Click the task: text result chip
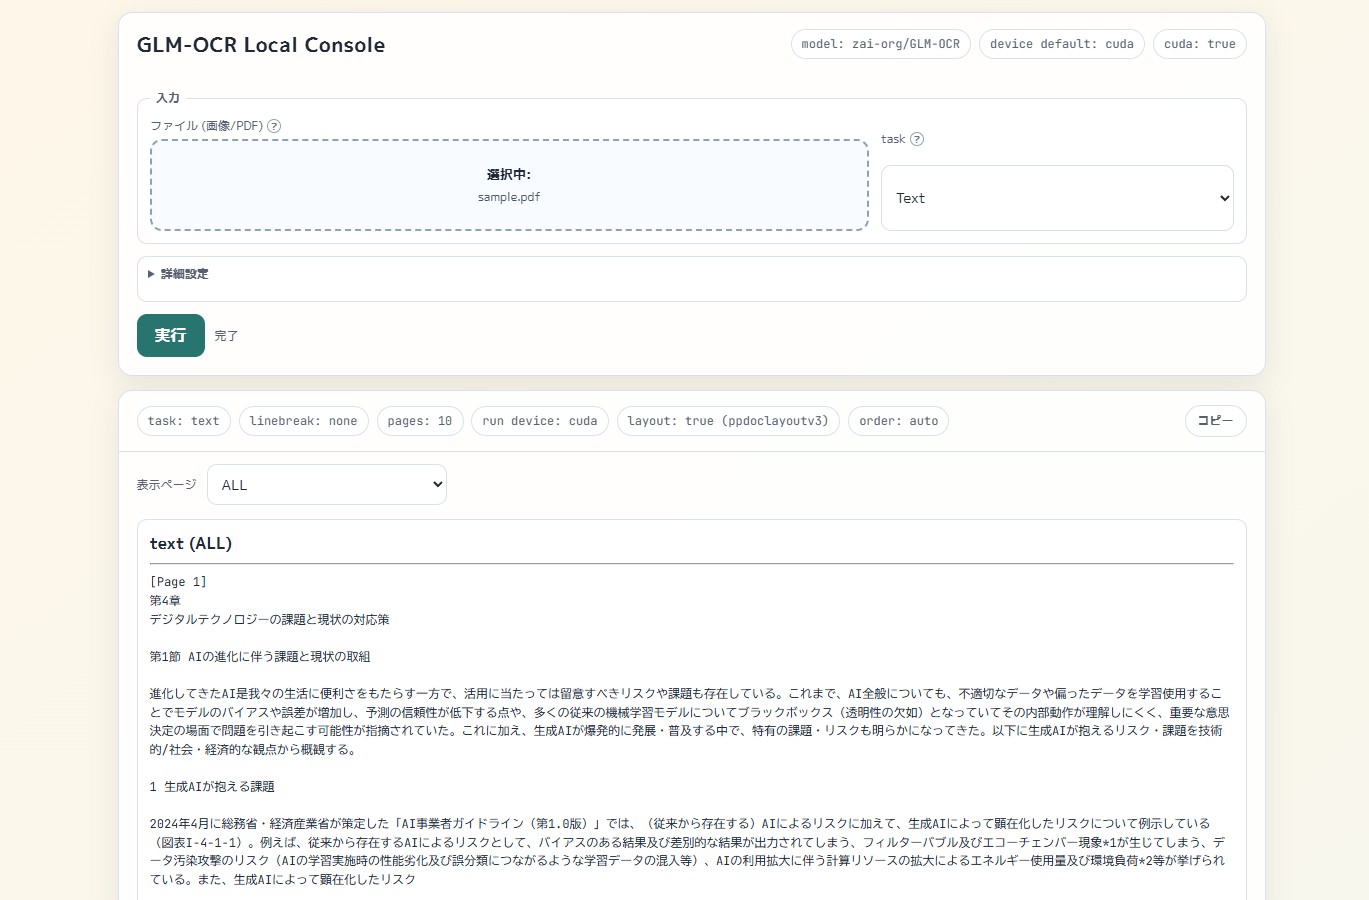Viewport: 1369px width, 900px height. tap(183, 420)
